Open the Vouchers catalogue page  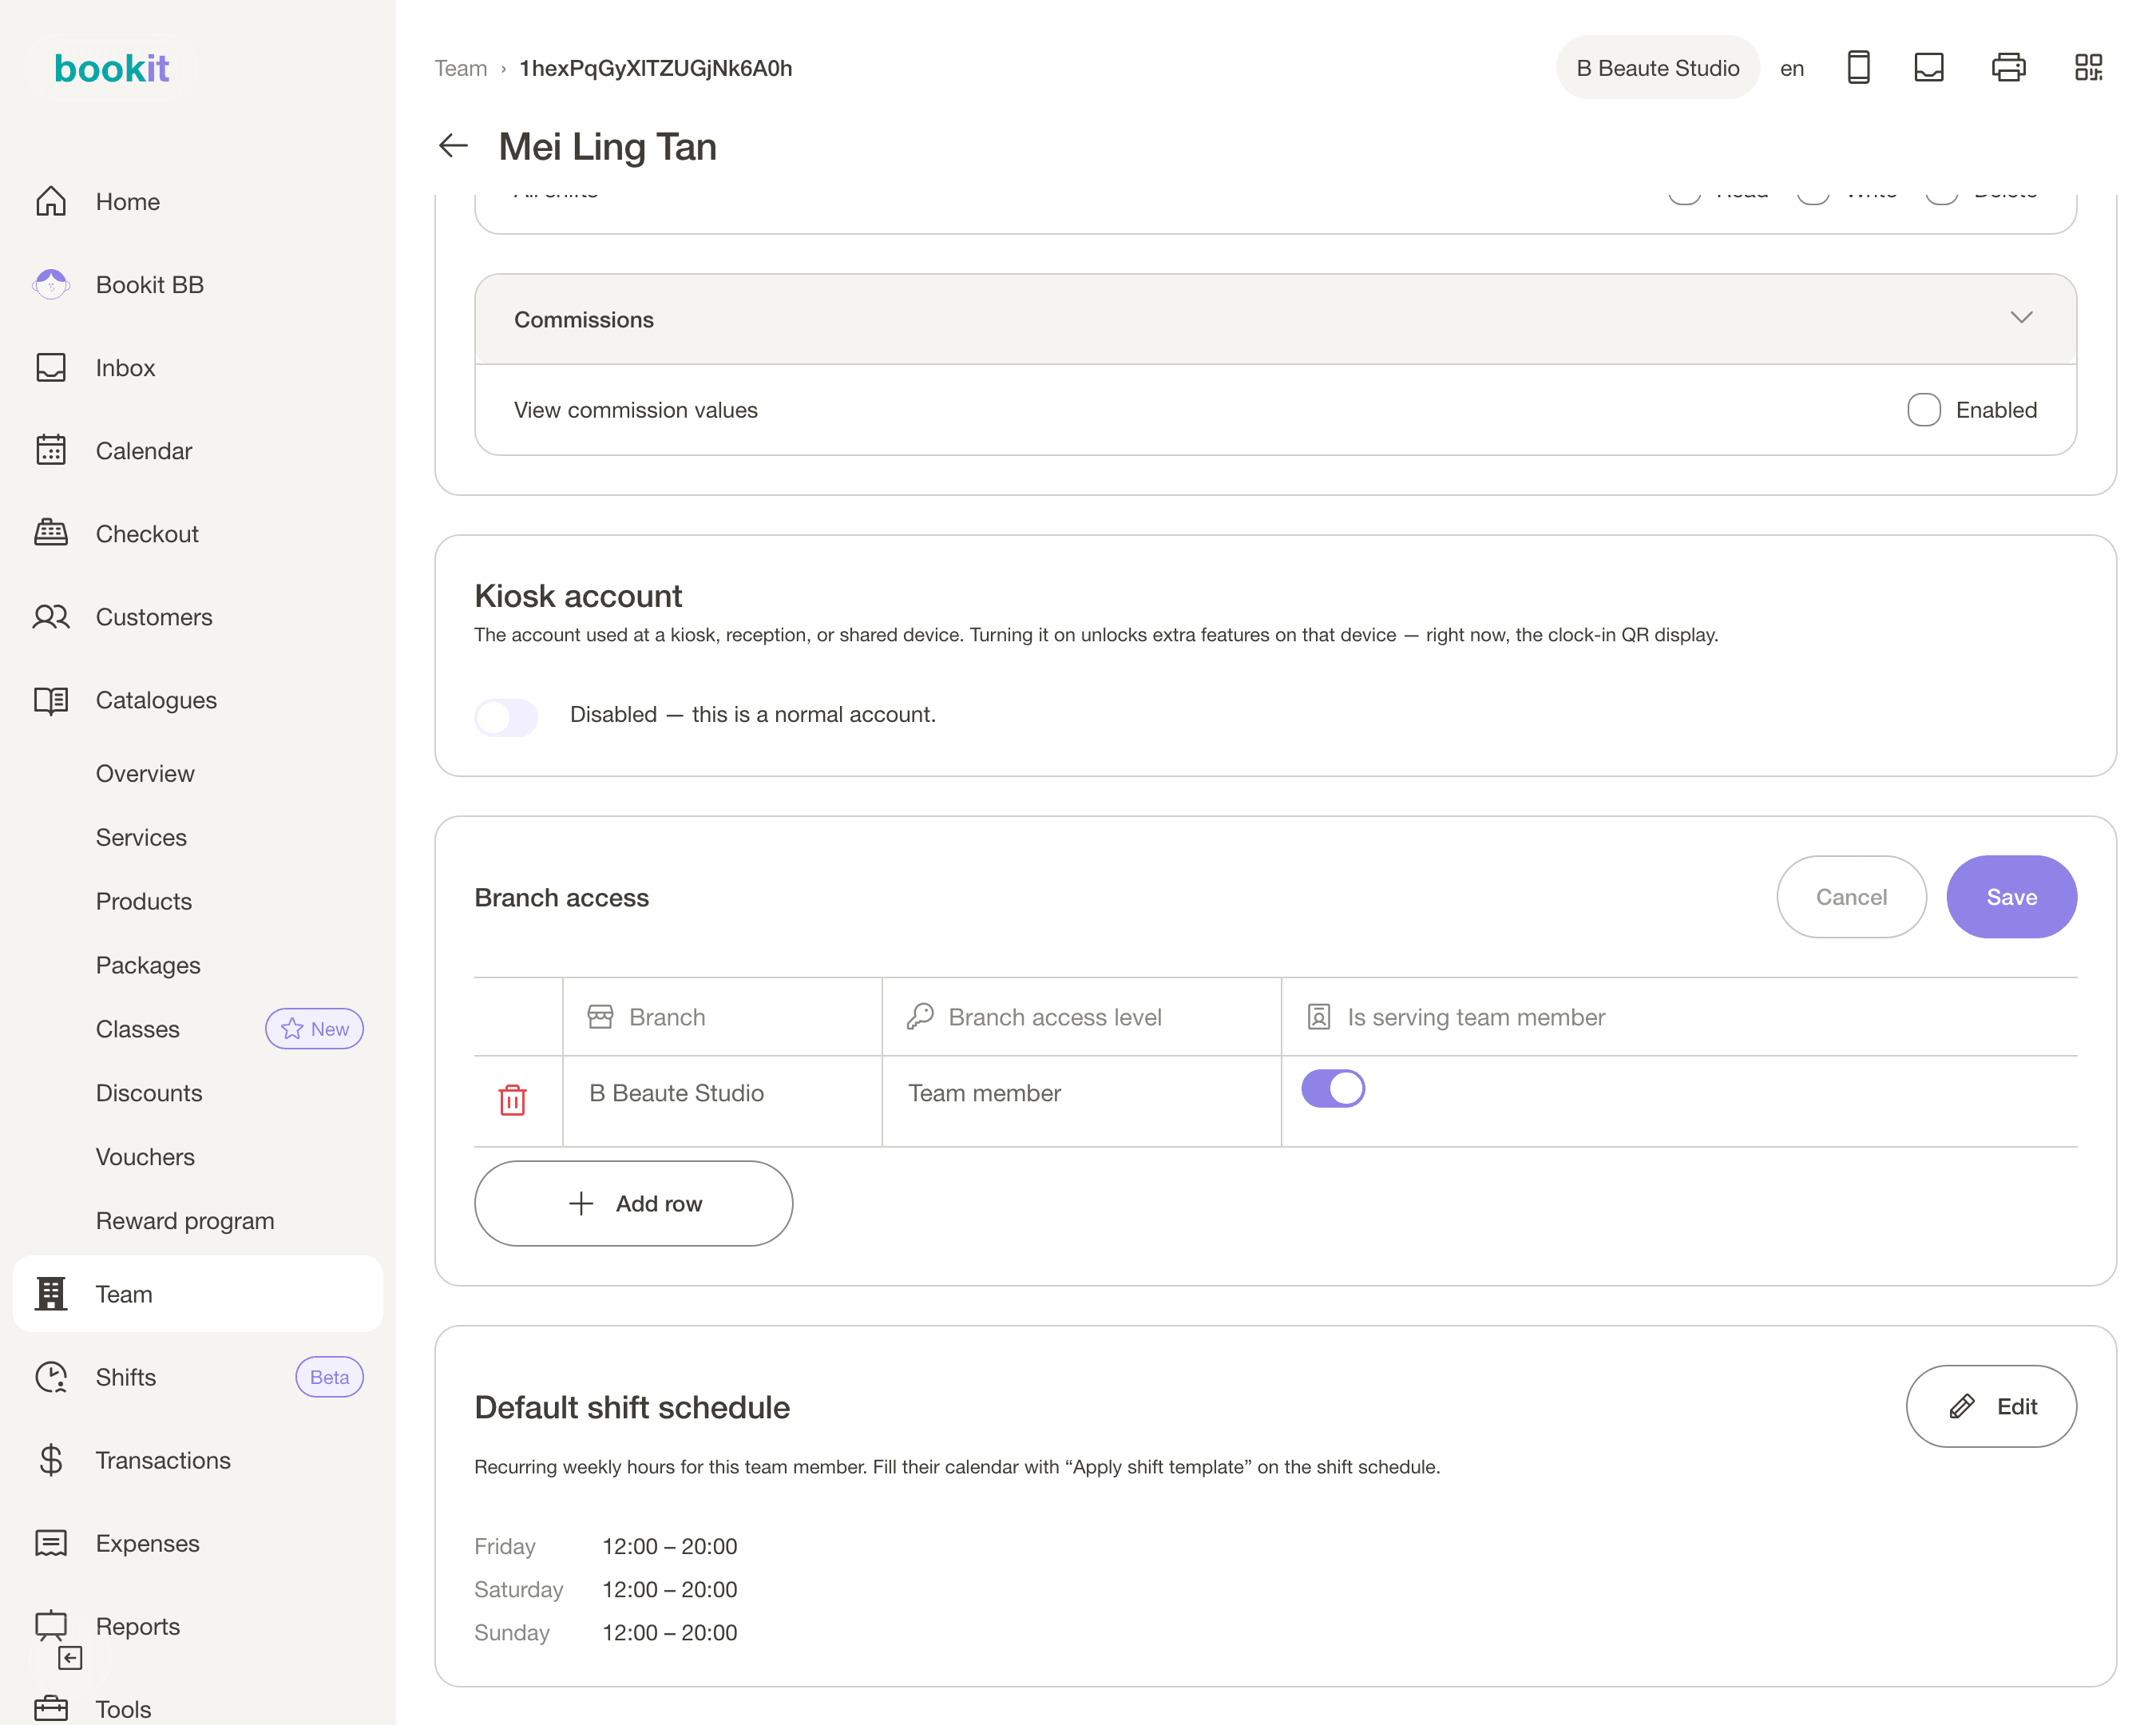(145, 1157)
